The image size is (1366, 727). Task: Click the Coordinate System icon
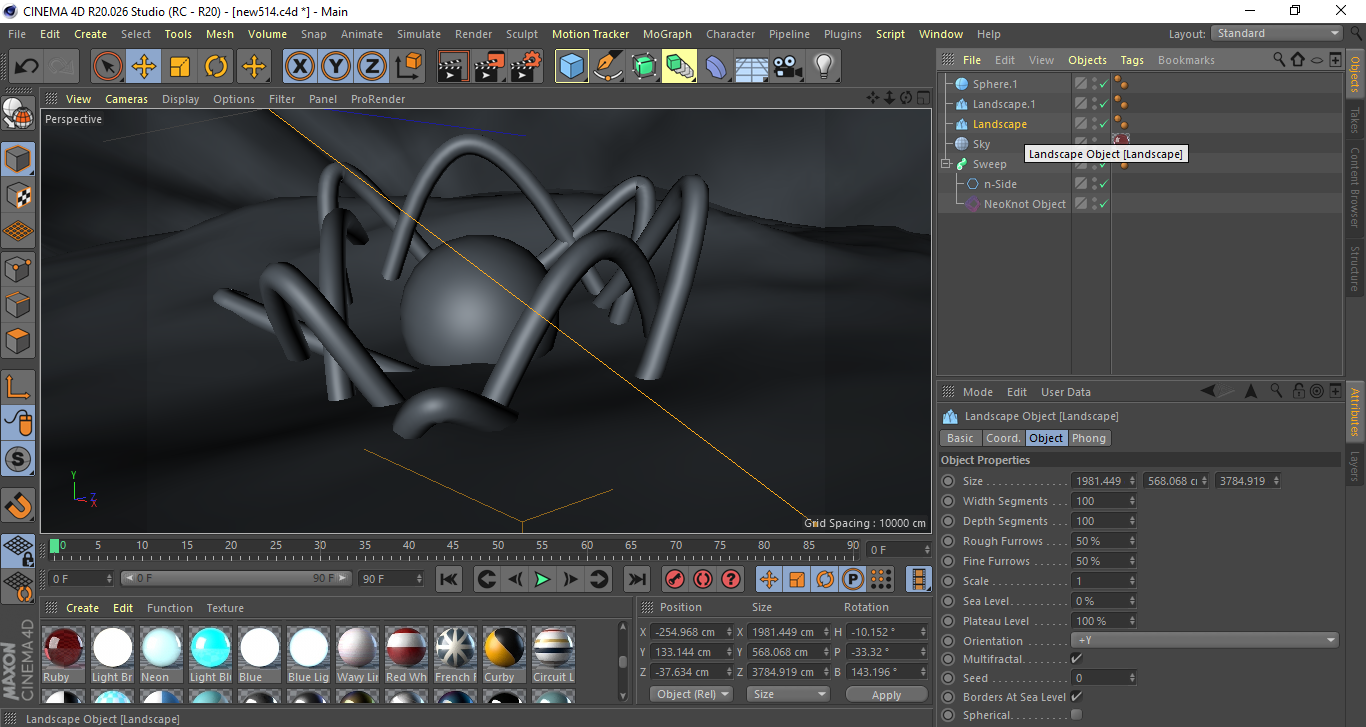point(408,67)
